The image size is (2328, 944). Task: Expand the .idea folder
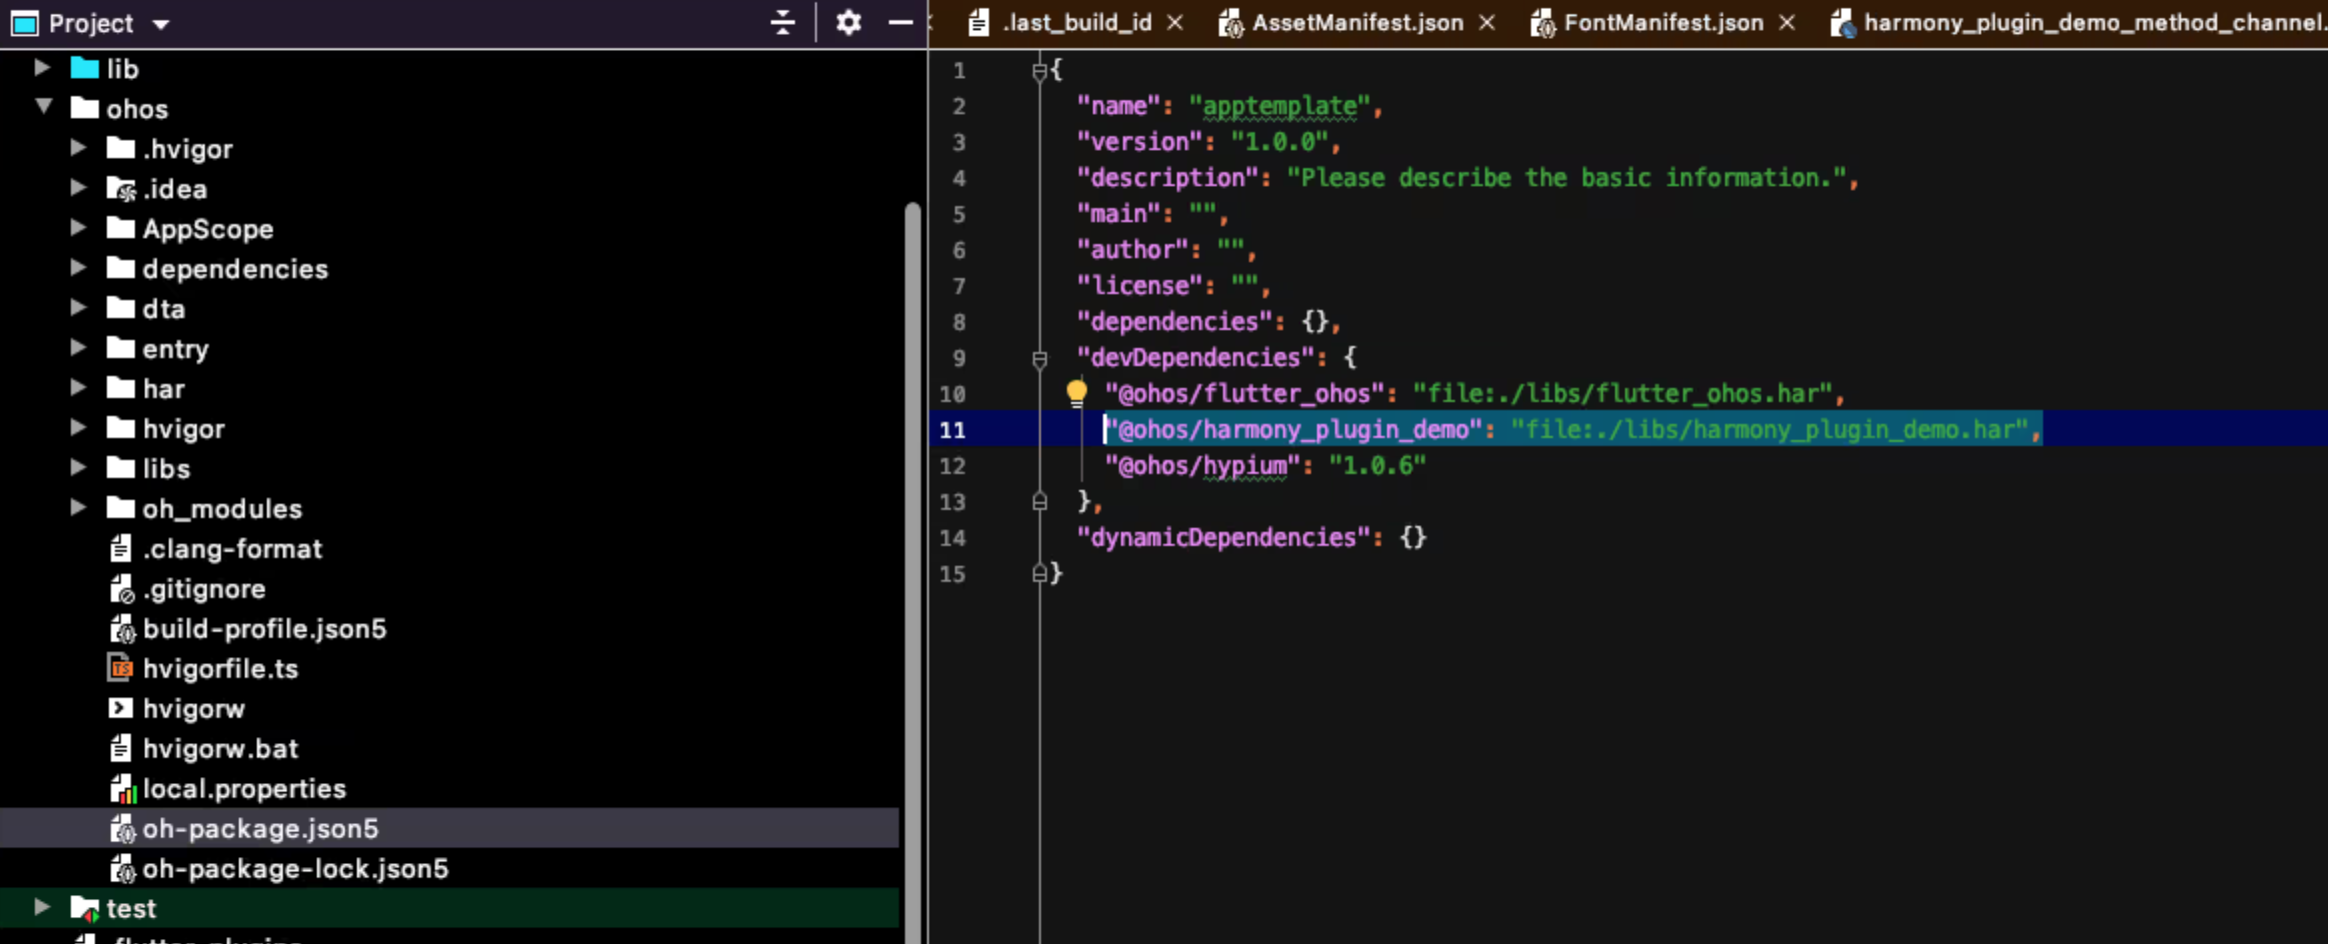tap(78, 188)
